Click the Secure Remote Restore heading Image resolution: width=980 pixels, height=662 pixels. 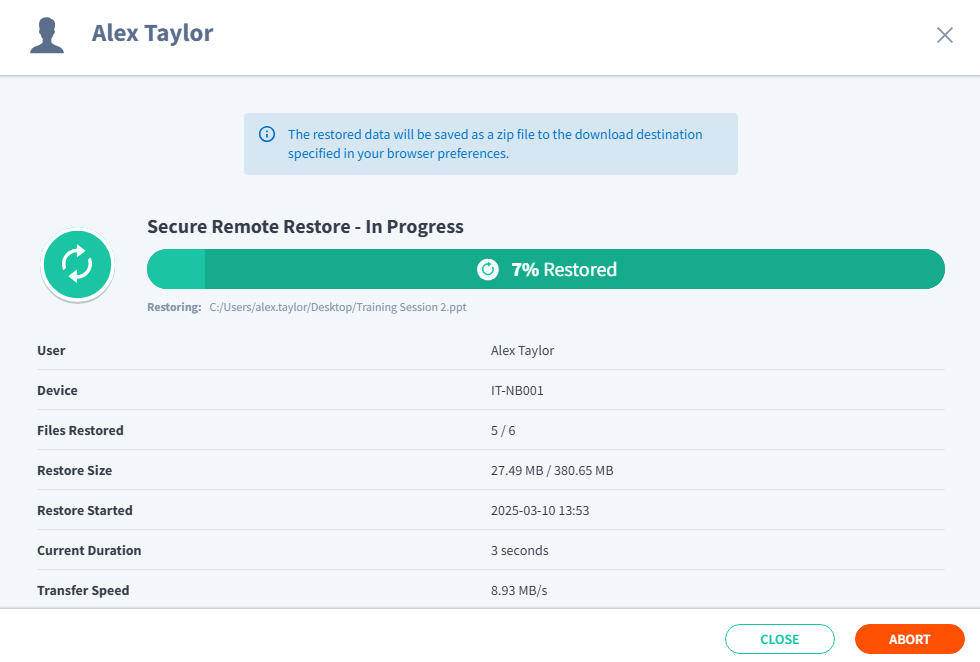pos(305,226)
